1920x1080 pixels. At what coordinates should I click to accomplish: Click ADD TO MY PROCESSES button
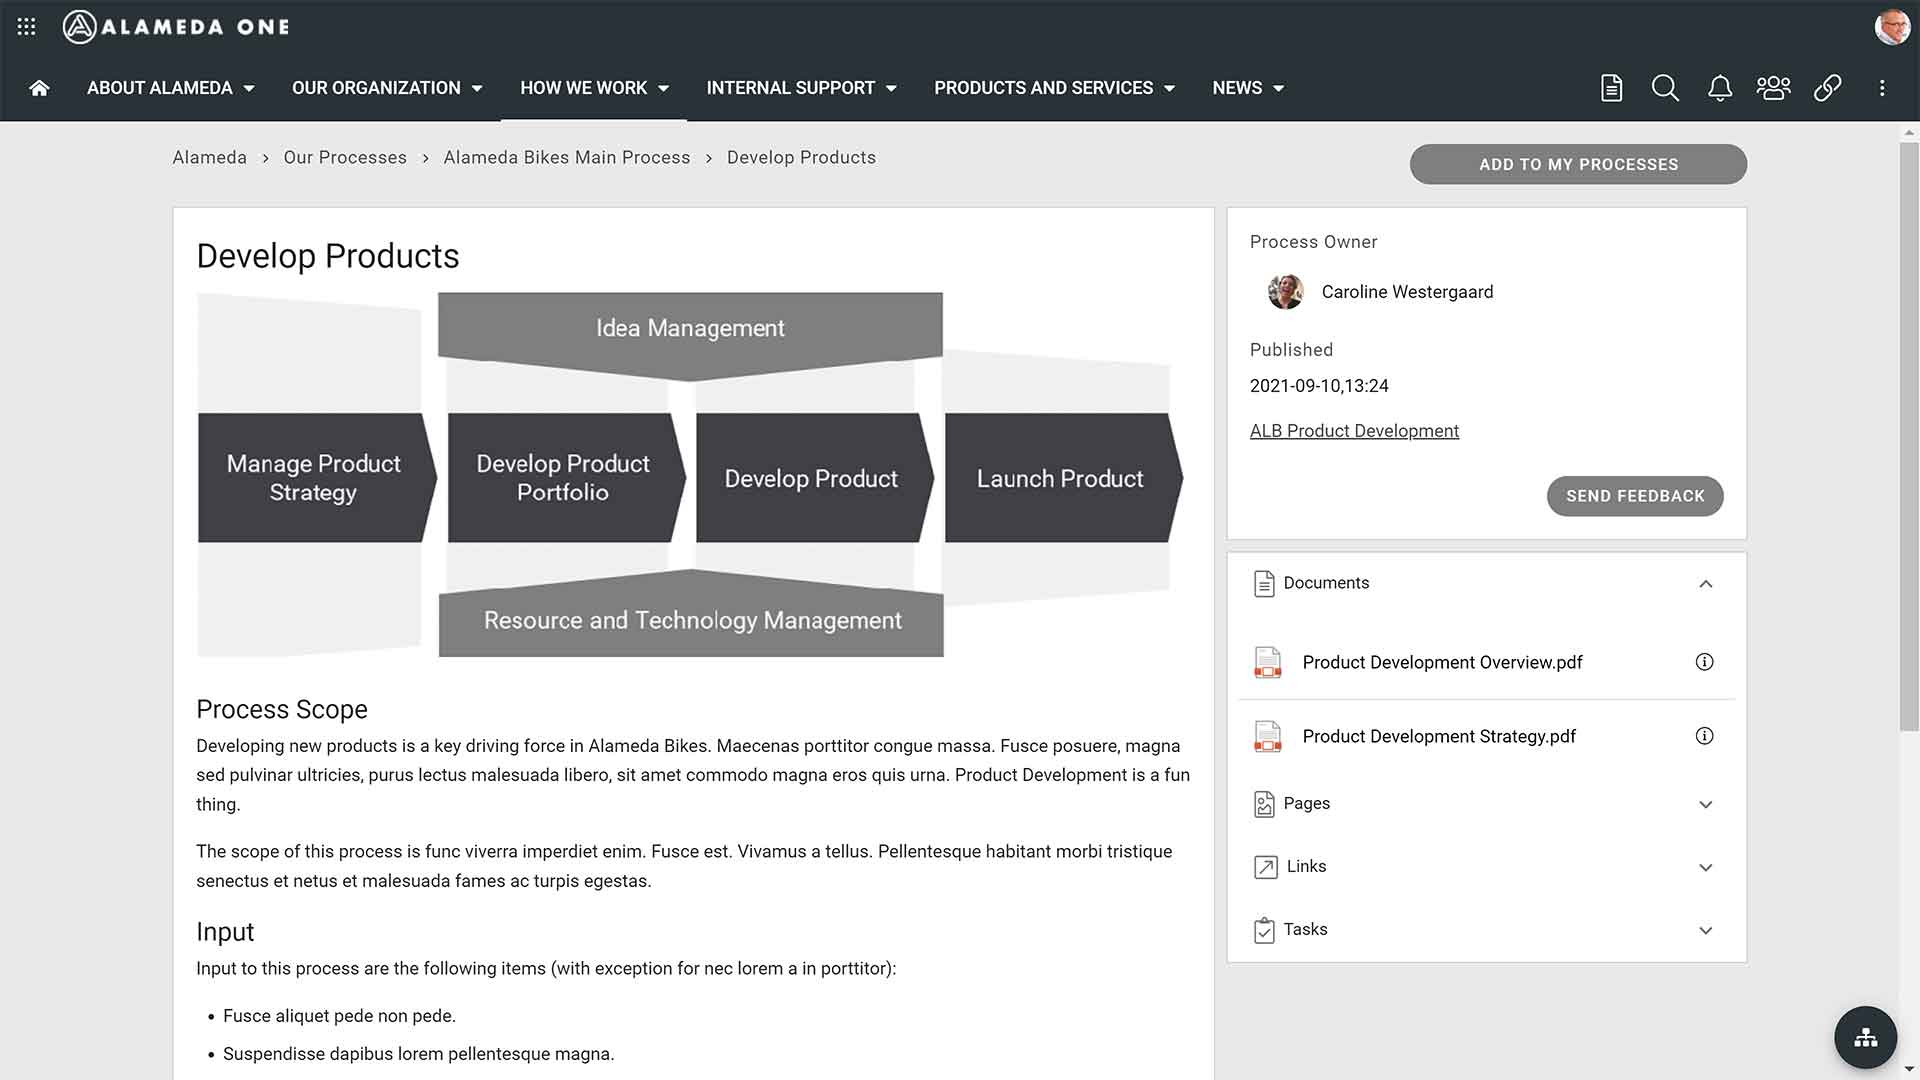pyautogui.click(x=1578, y=164)
